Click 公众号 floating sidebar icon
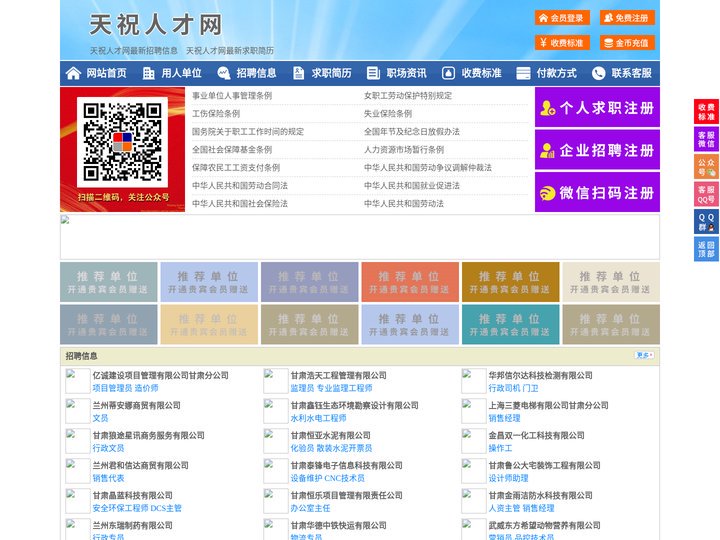 706,167
